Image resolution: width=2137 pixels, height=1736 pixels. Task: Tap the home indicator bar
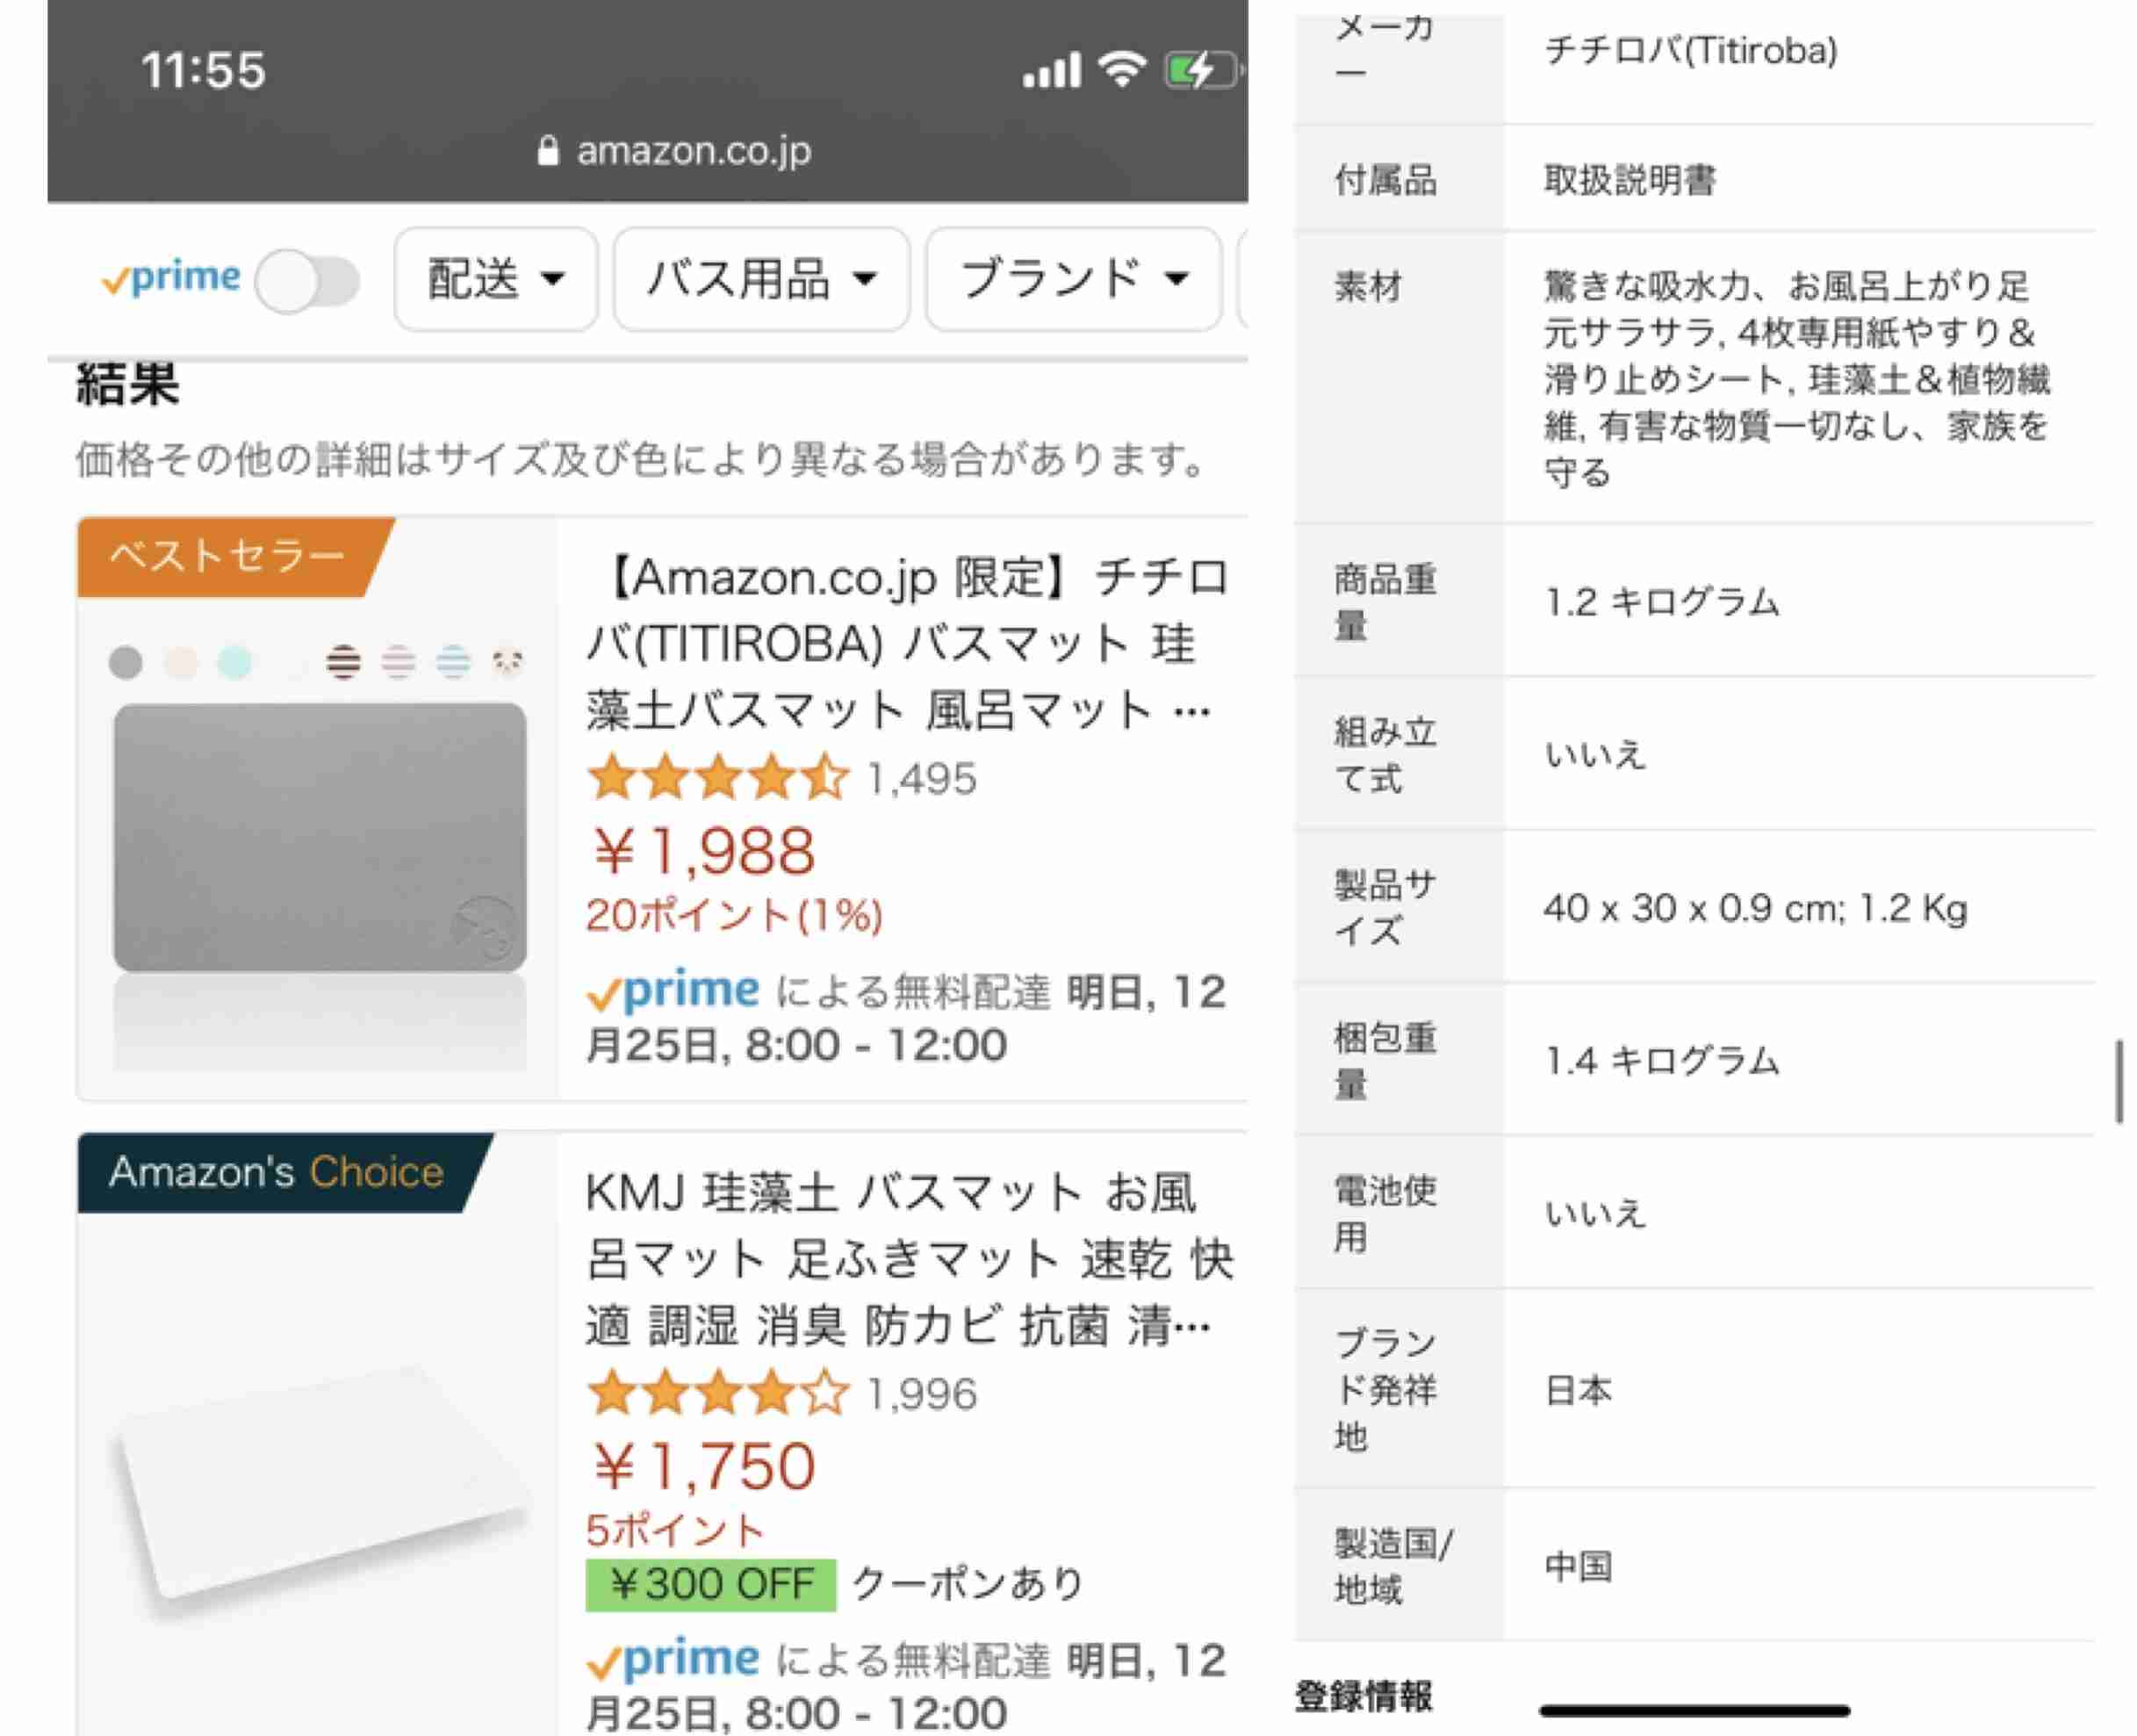click(x=1694, y=1711)
